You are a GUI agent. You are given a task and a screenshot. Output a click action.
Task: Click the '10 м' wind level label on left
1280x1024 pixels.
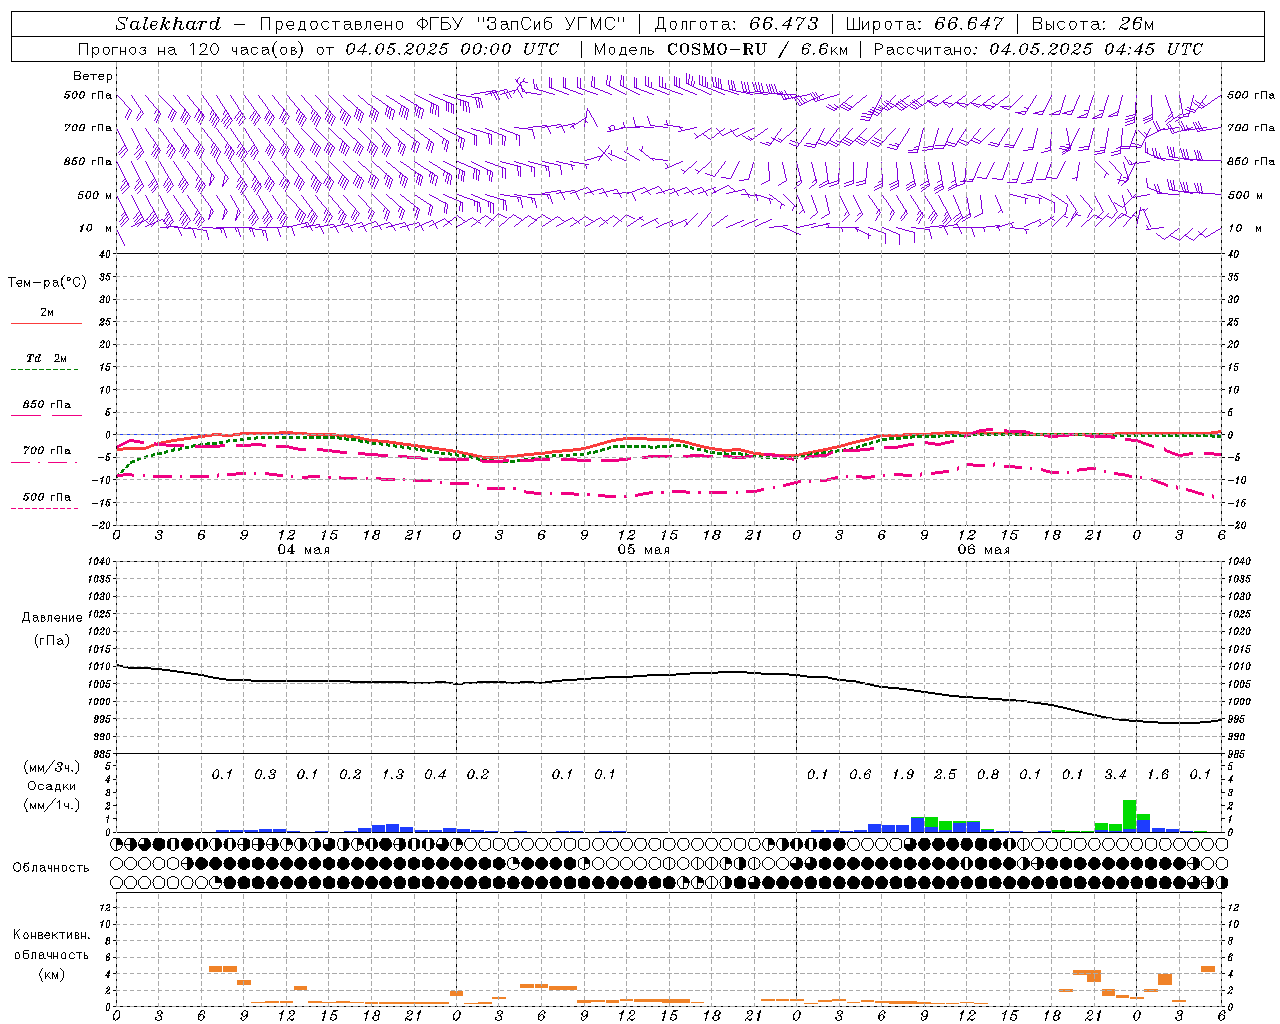[x=96, y=228]
